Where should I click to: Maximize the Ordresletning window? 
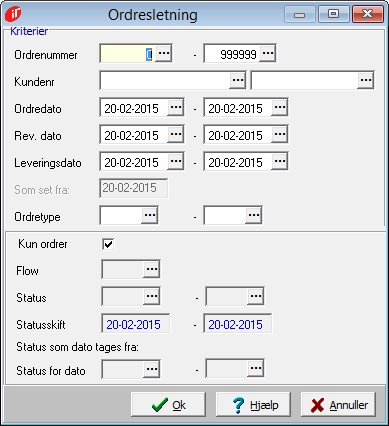333,14
